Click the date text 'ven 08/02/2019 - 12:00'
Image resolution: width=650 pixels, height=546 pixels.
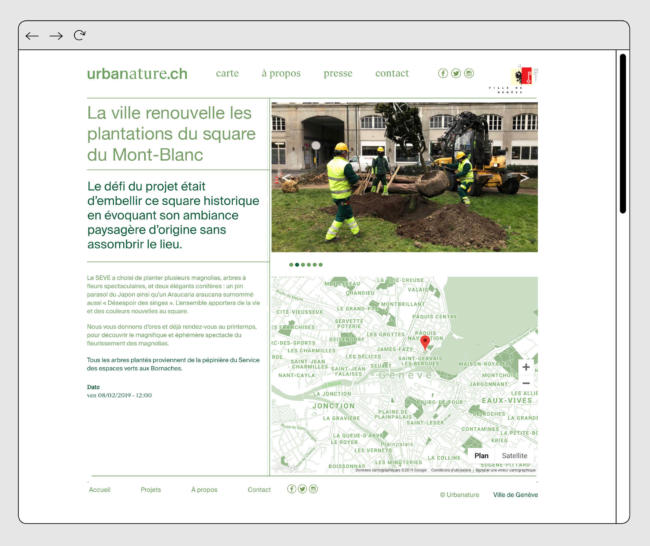(x=119, y=396)
